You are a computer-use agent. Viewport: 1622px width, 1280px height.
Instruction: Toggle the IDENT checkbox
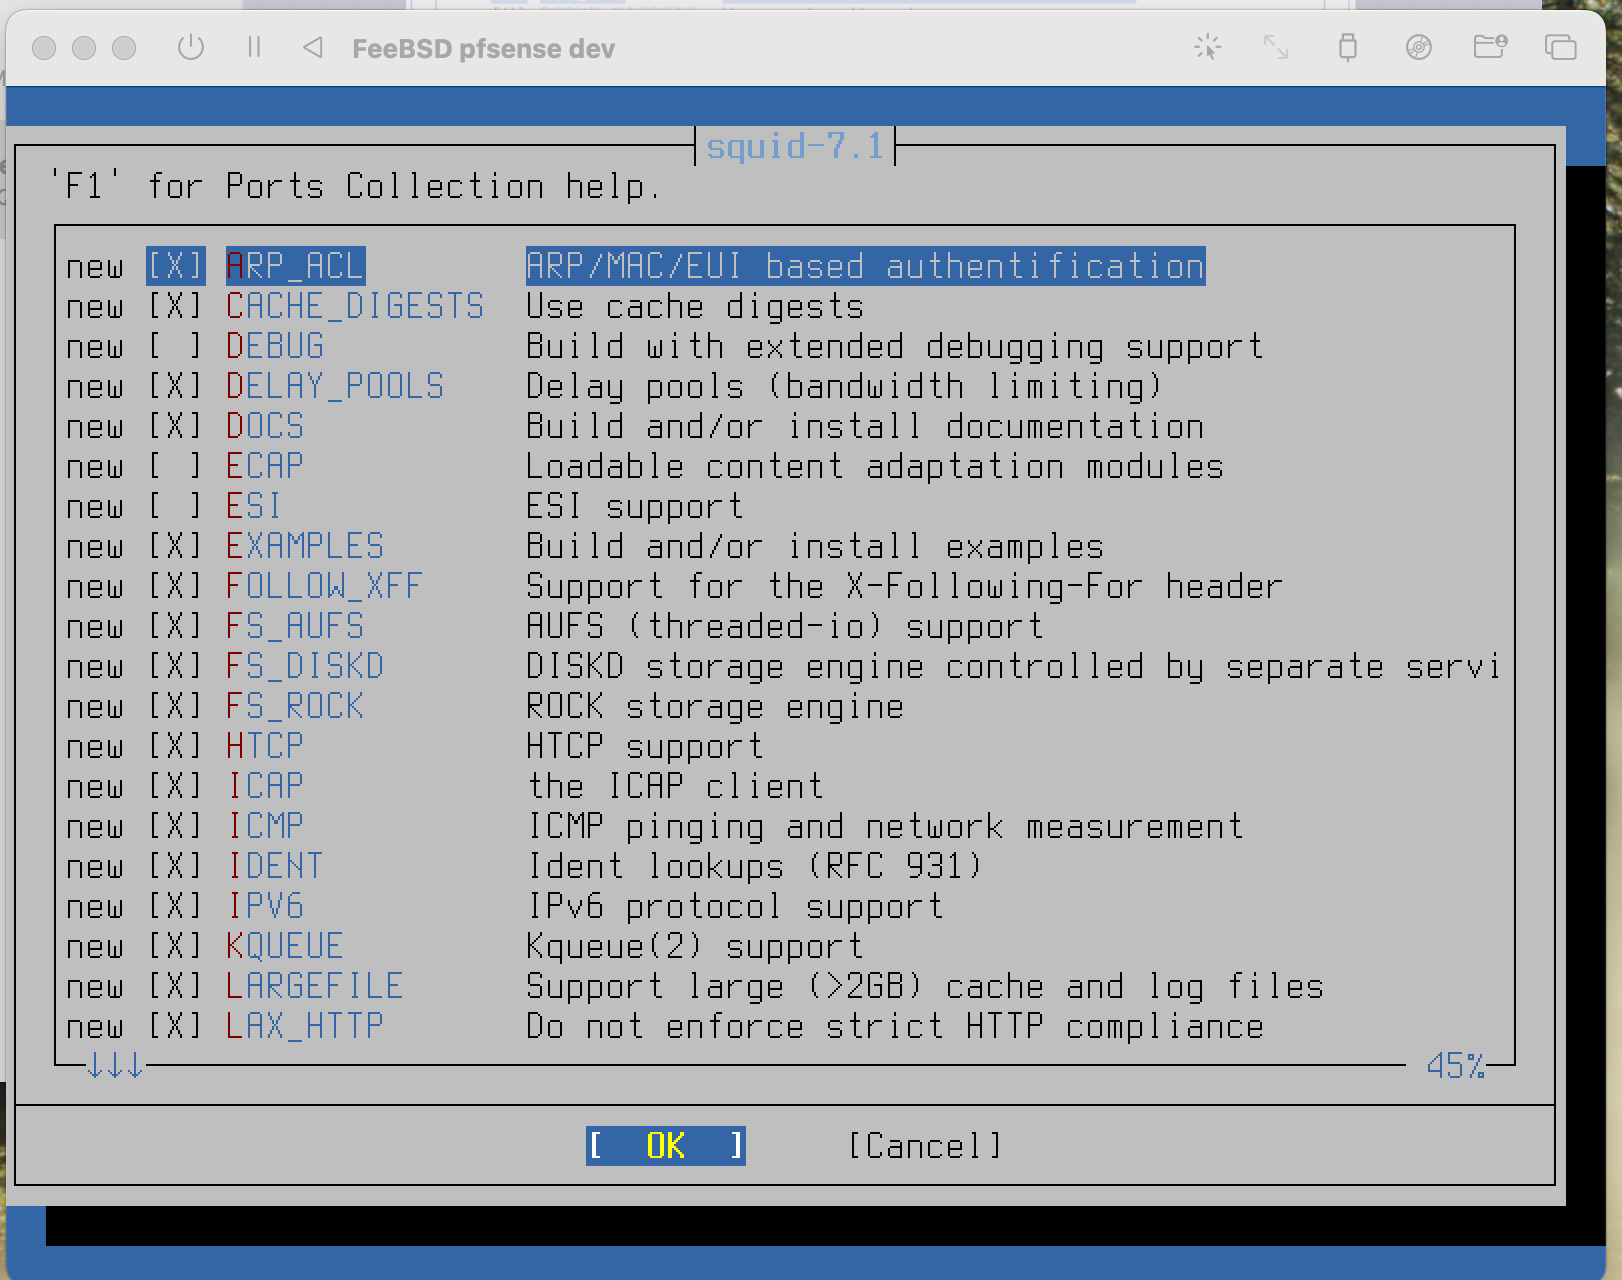[176, 867]
